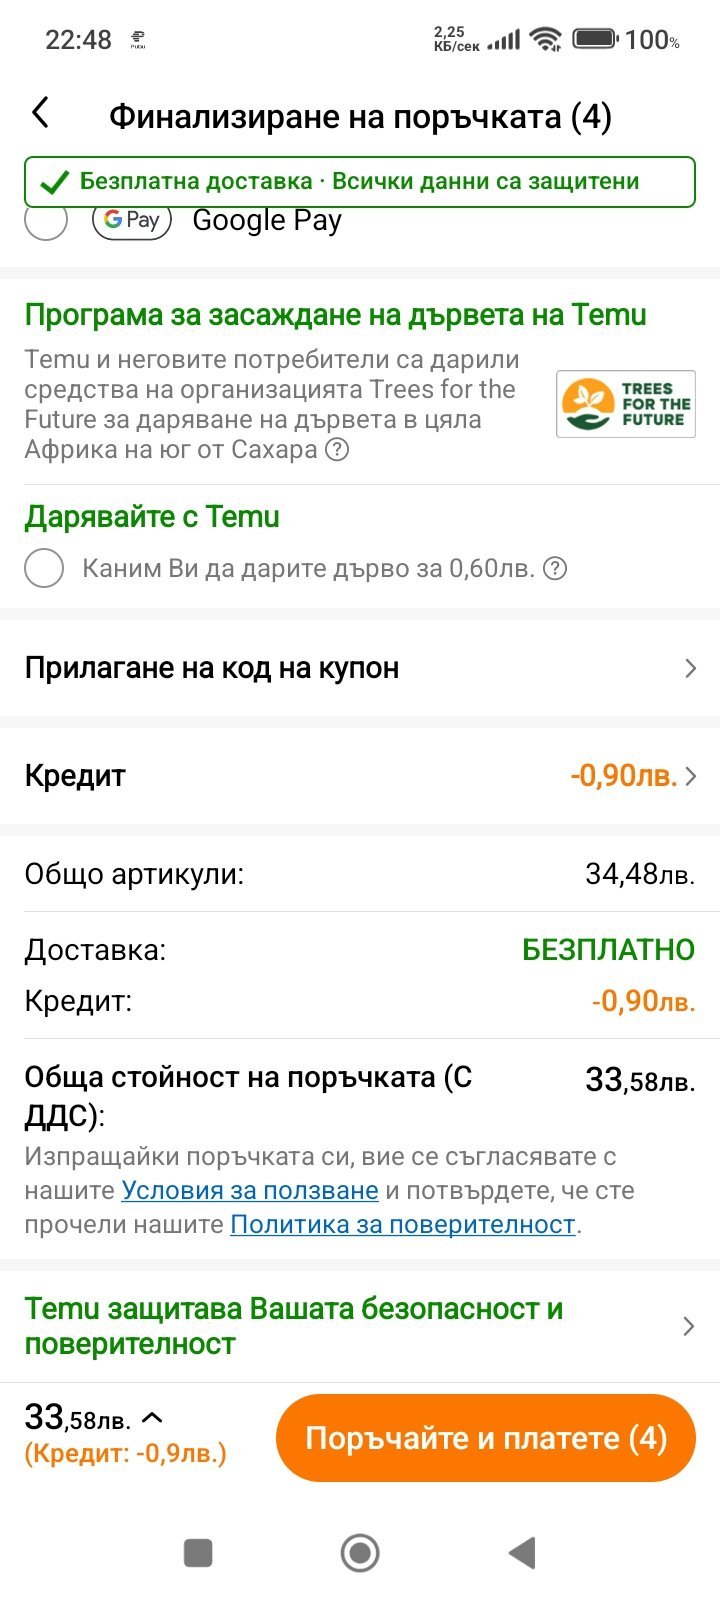
Task: Expand the bottom total price caret
Action: pyautogui.click(x=152, y=1417)
